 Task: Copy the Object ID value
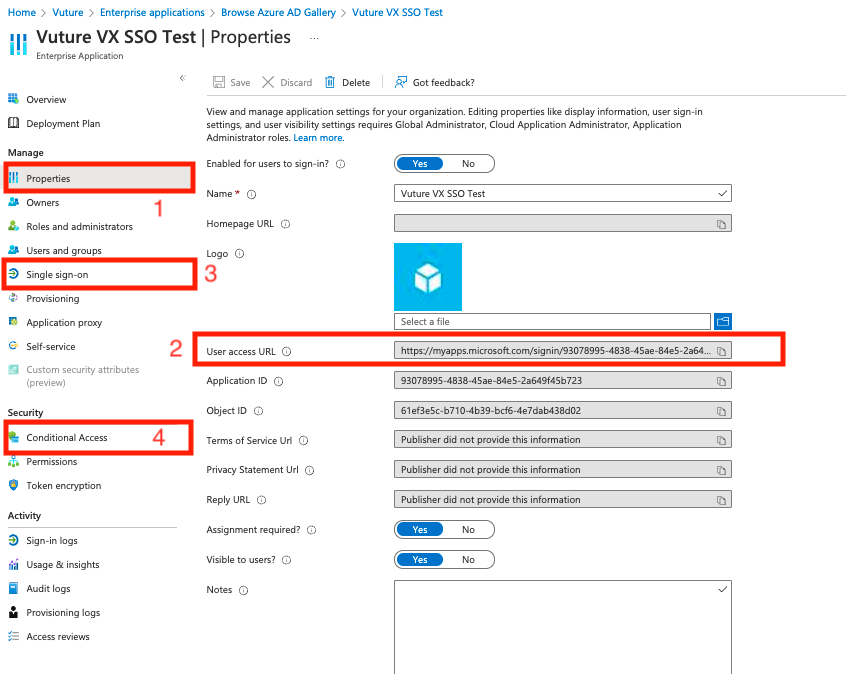pyautogui.click(x=721, y=411)
